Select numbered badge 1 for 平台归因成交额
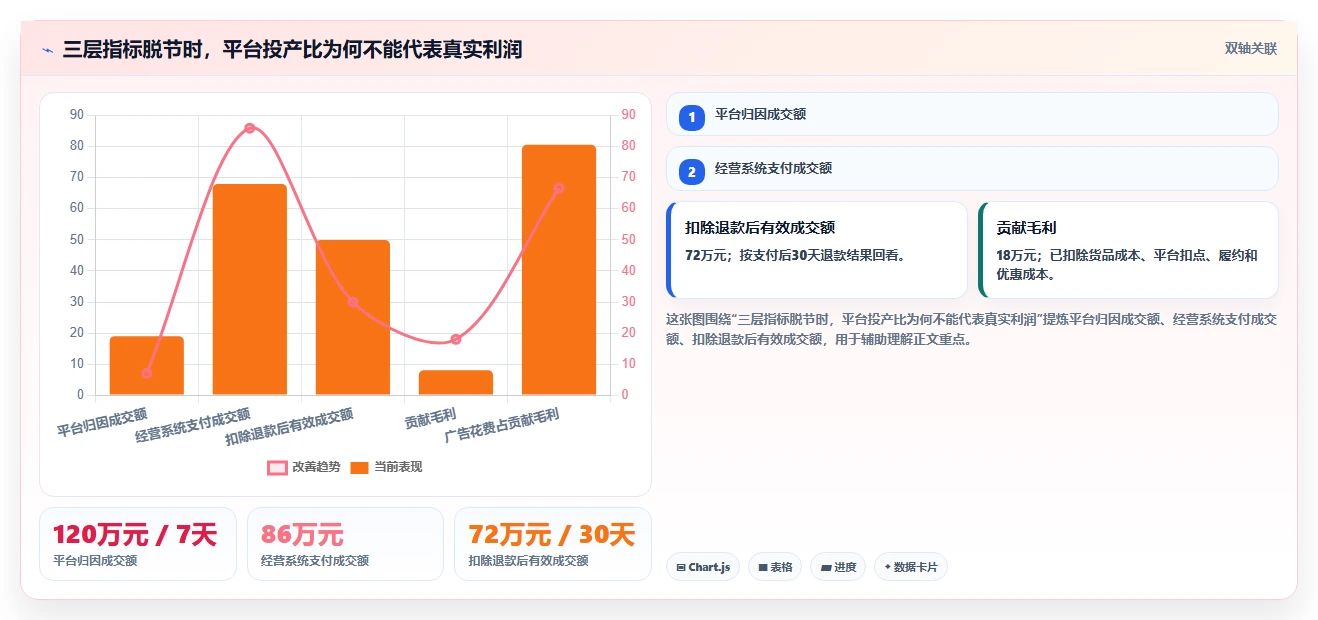The image size is (1318, 620). pyautogui.click(x=691, y=117)
